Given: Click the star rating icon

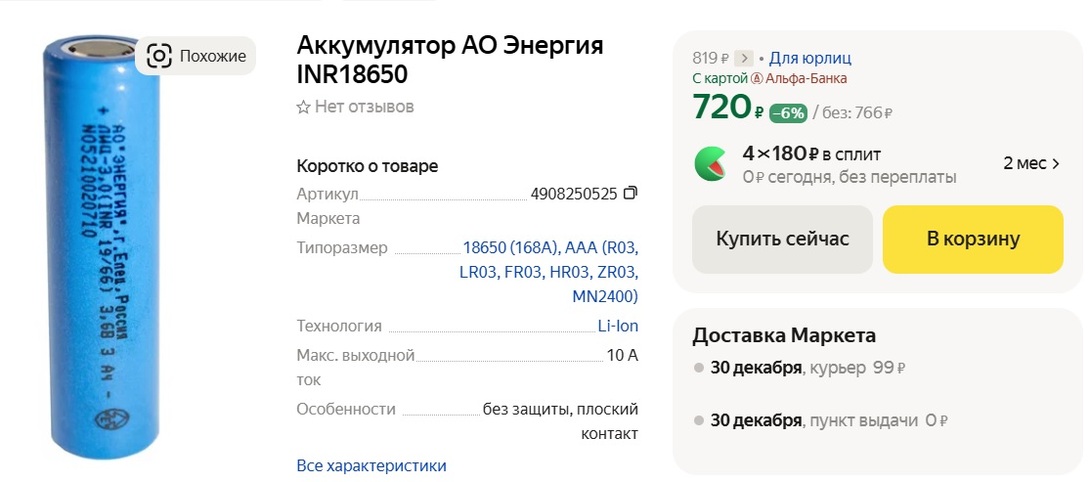Looking at the screenshot, I should [303, 107].
